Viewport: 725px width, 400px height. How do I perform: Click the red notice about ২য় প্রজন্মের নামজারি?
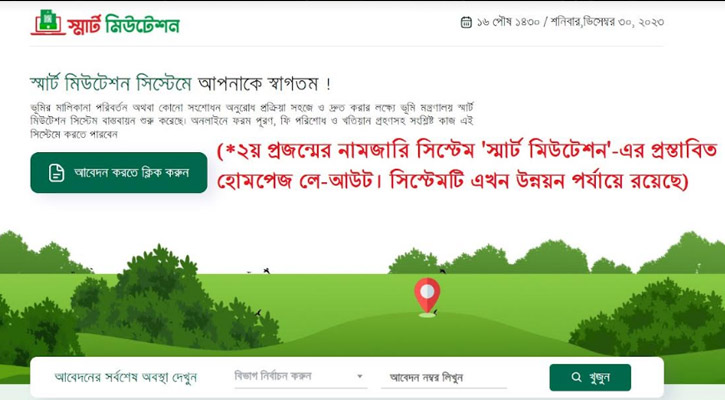pos(467,166)
